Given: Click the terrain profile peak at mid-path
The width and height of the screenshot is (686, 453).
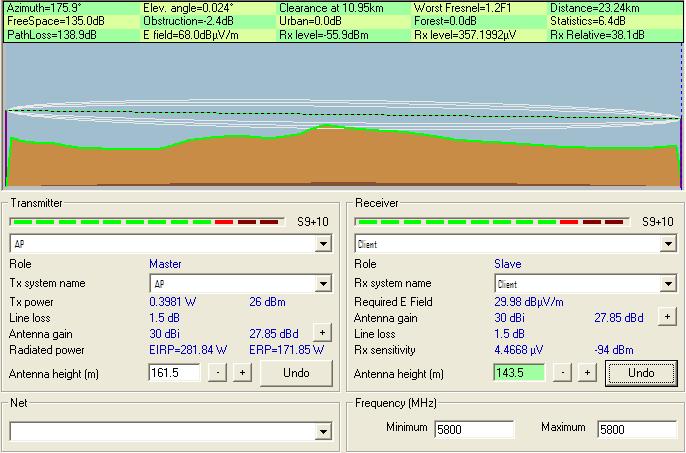Looking at the screenshot, I should pyautogui.click(x=325, y=127).
